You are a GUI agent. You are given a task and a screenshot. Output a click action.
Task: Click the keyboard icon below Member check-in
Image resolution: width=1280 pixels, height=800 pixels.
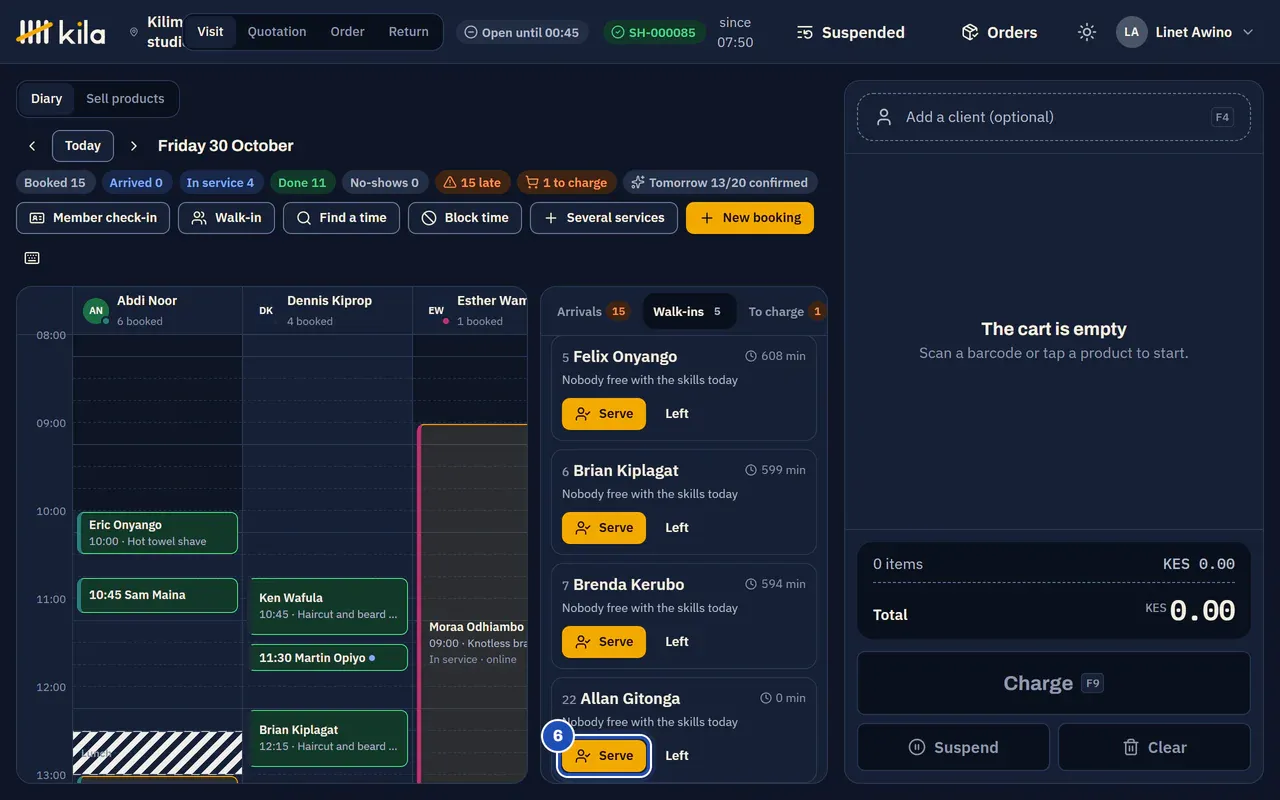tap(32, 258)
